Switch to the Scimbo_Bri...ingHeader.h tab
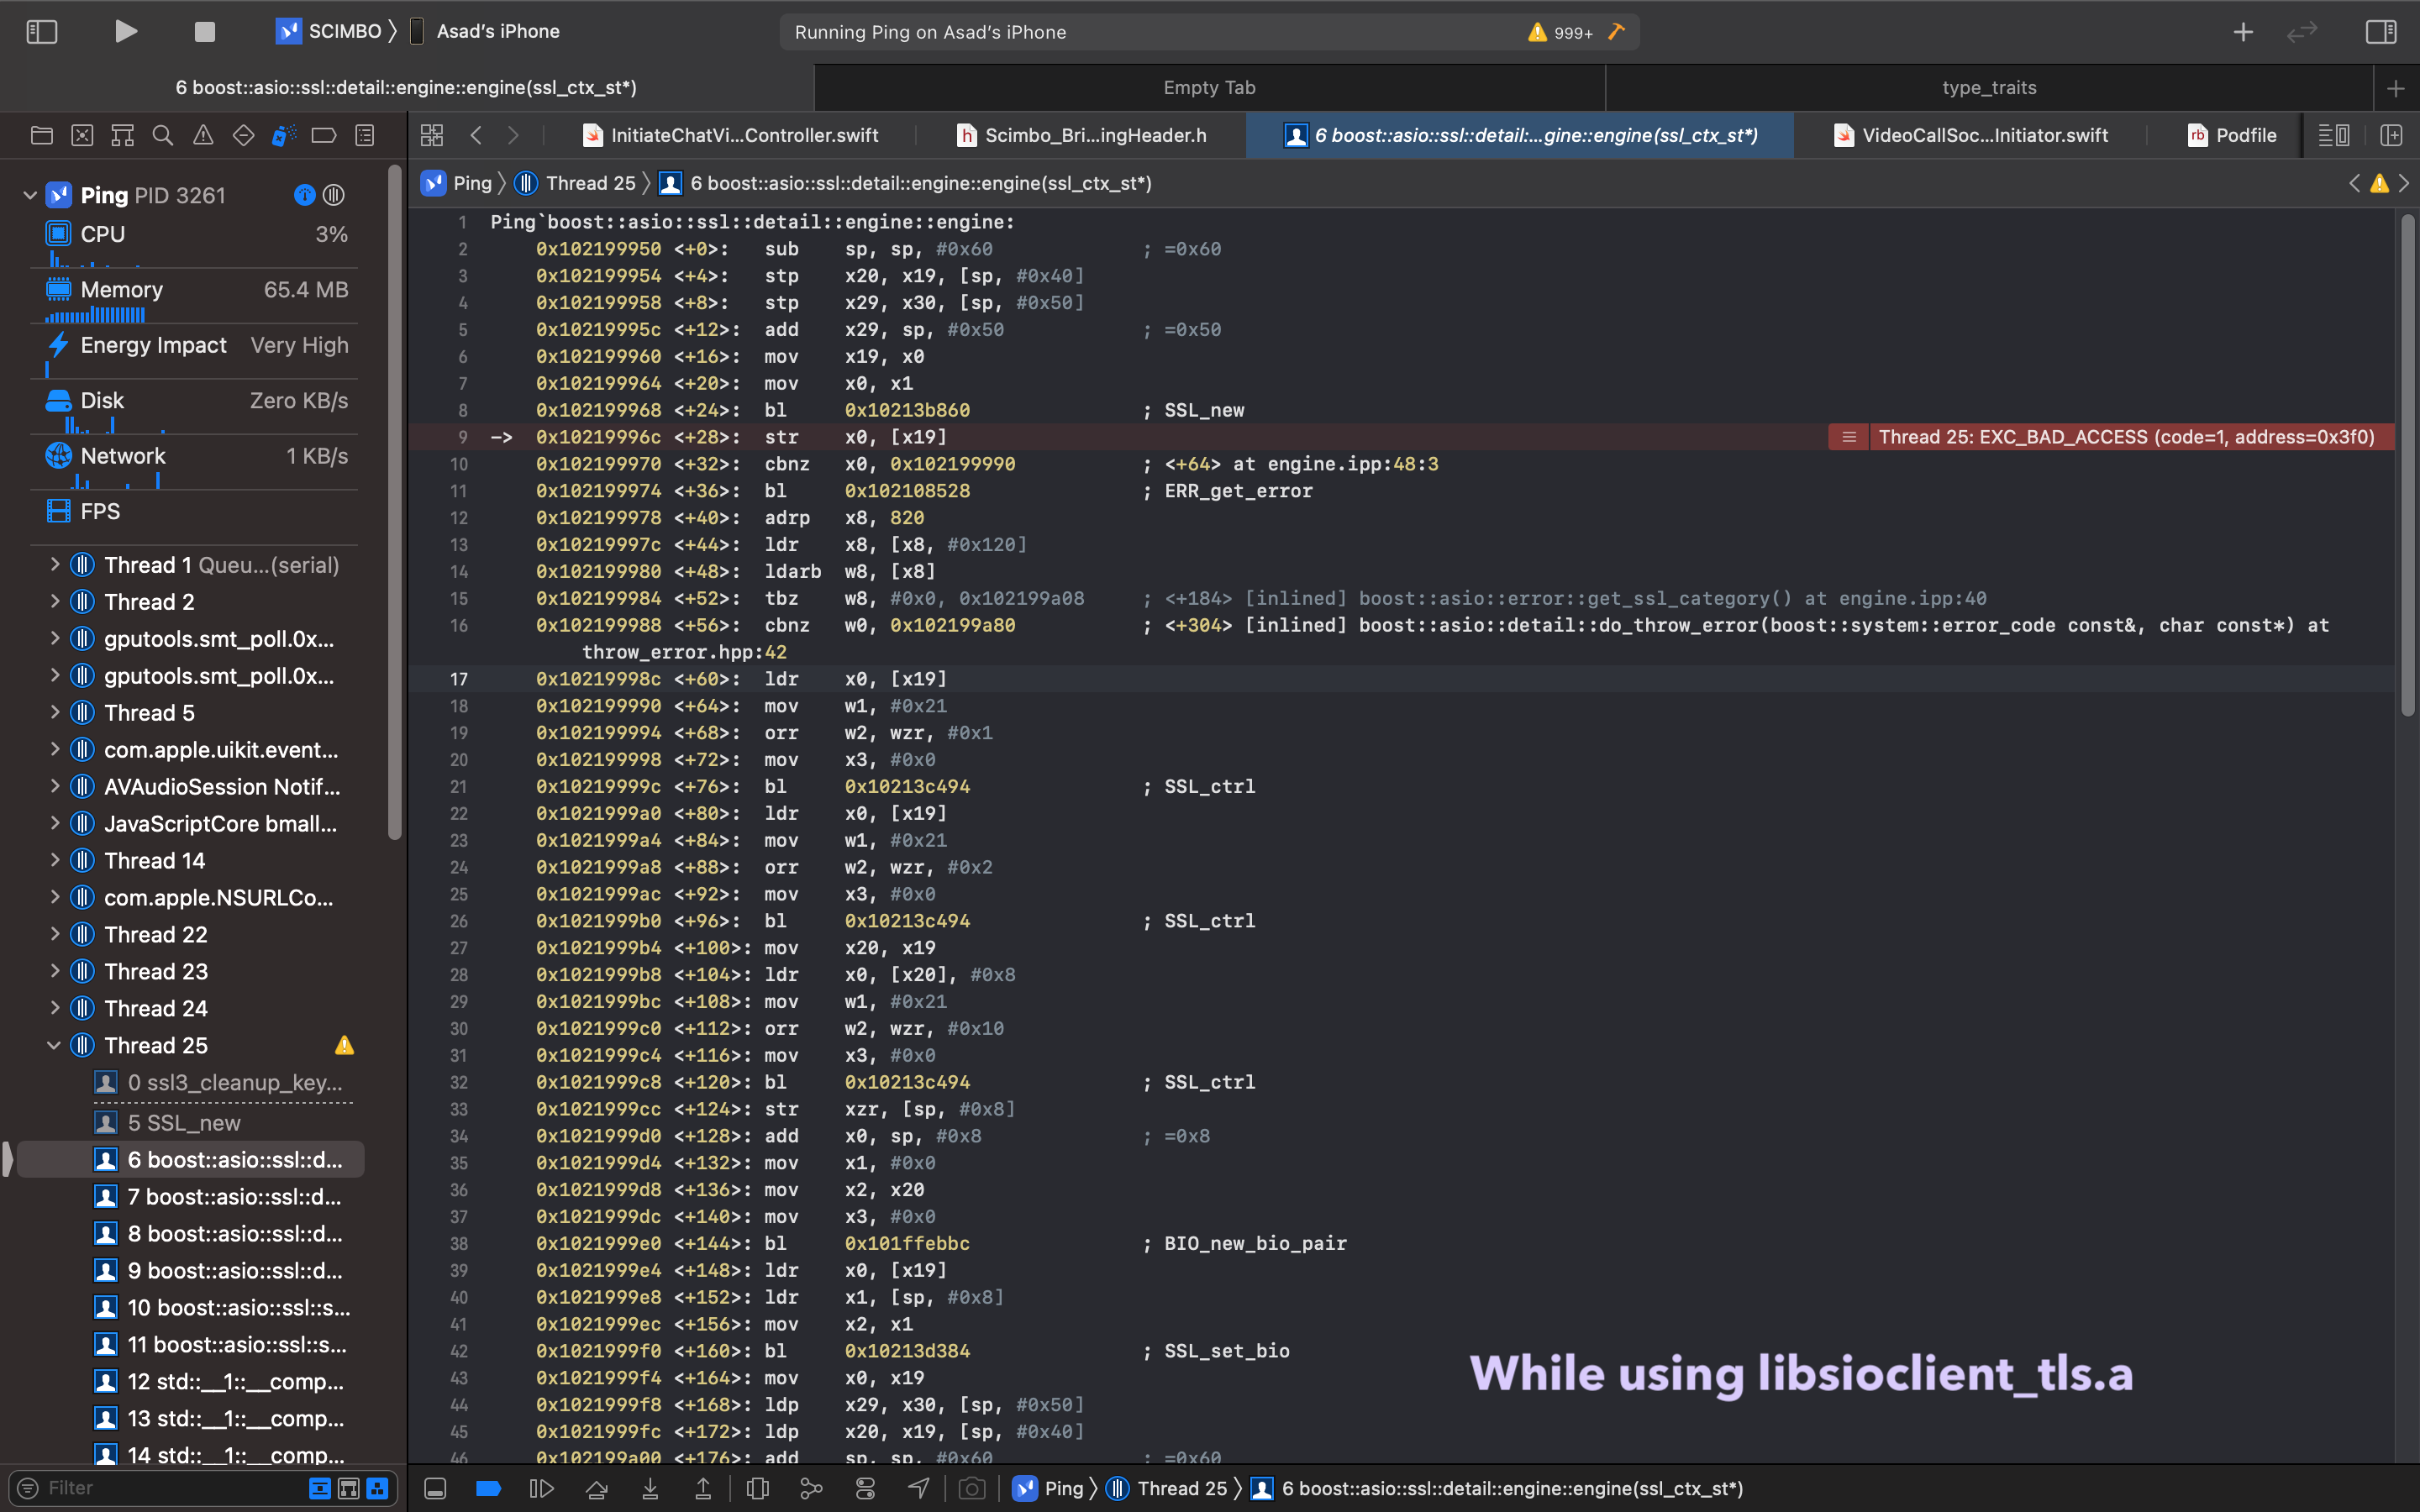 point(1085,135)
